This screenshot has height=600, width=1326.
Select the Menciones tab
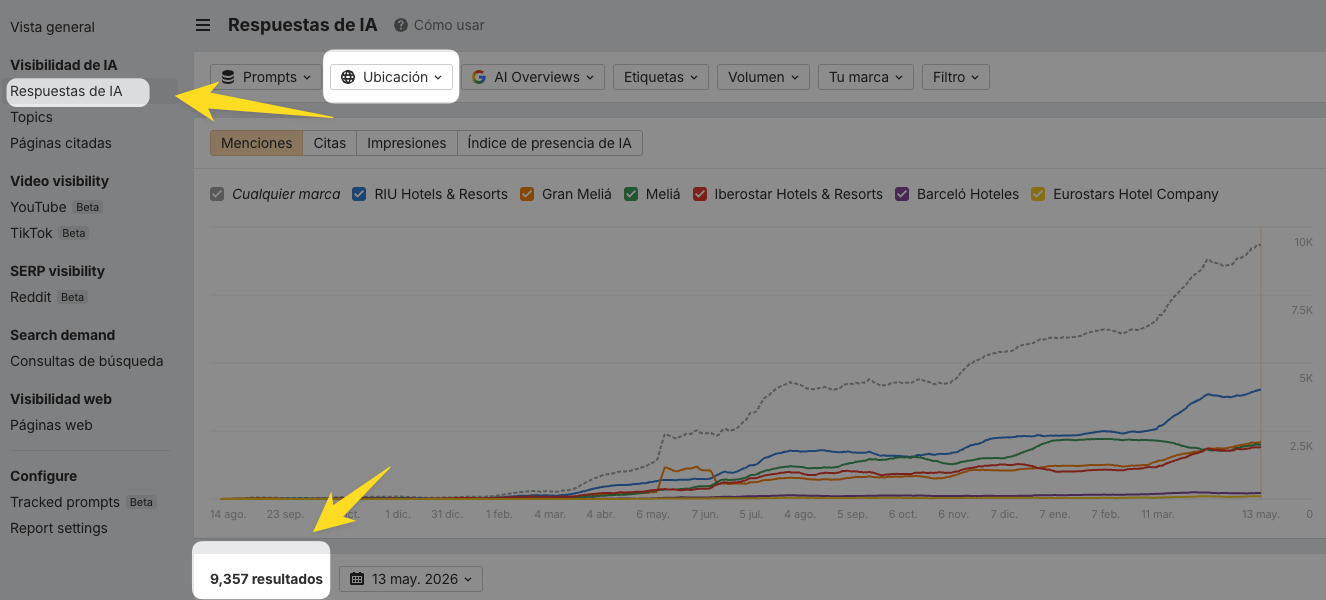tap(256, 143)
